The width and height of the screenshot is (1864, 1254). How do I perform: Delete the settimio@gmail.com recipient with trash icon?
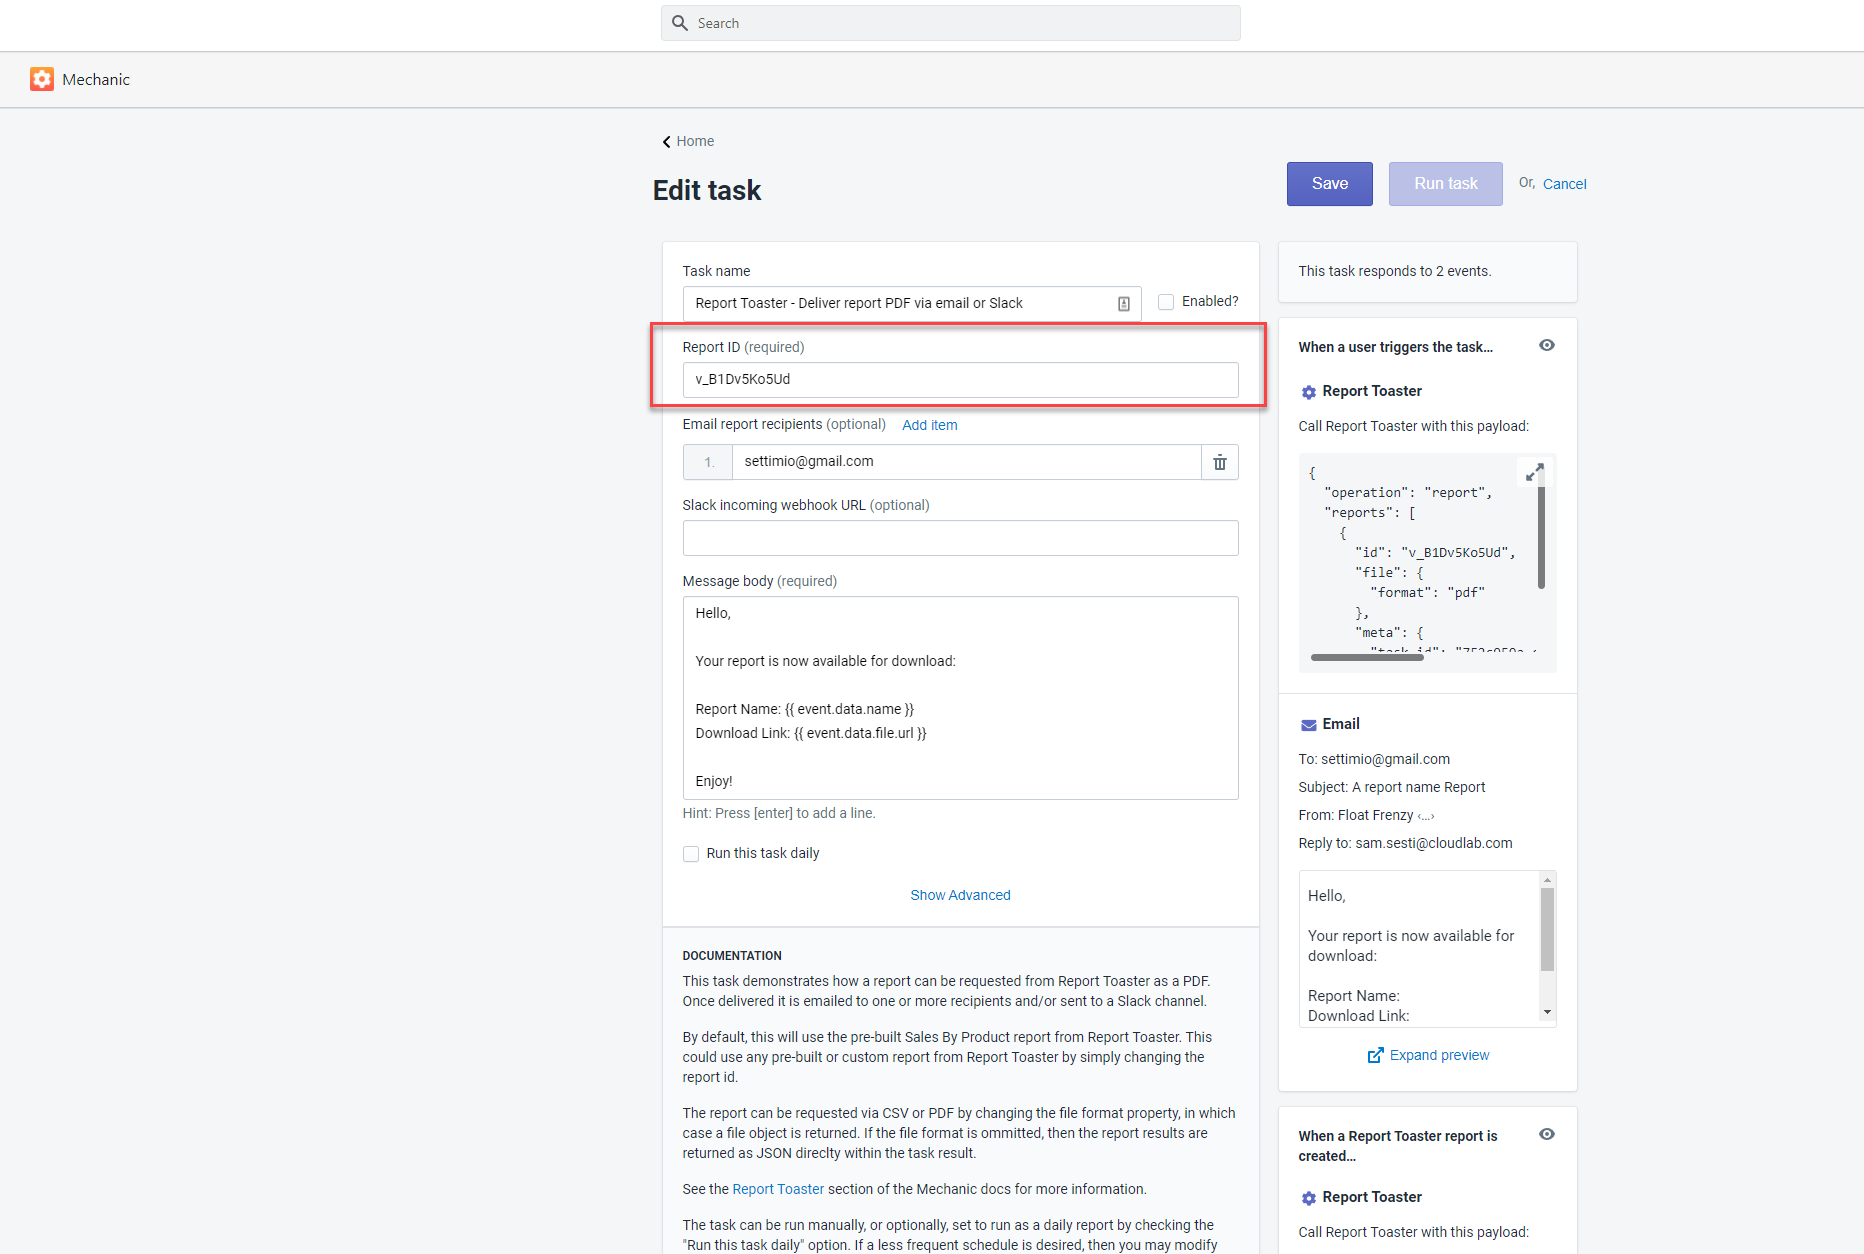1219,462
